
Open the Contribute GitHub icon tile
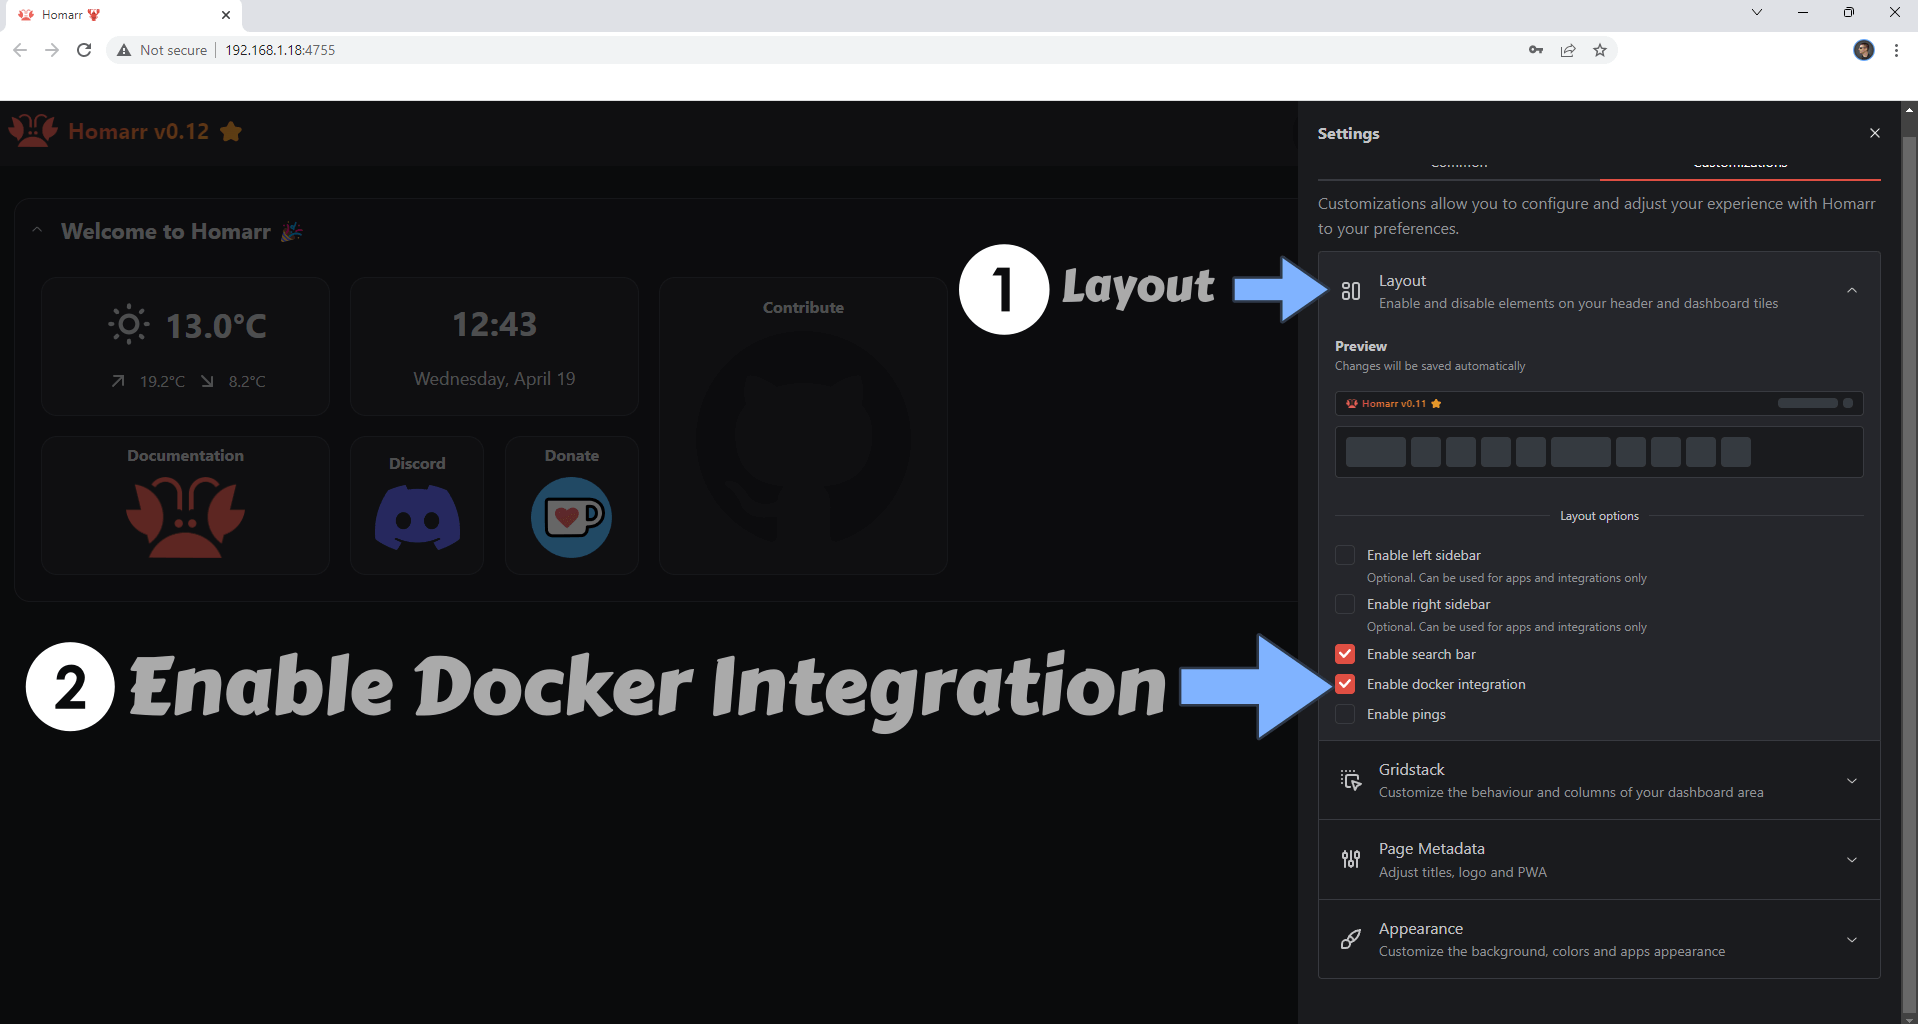[x=803, y=437]
